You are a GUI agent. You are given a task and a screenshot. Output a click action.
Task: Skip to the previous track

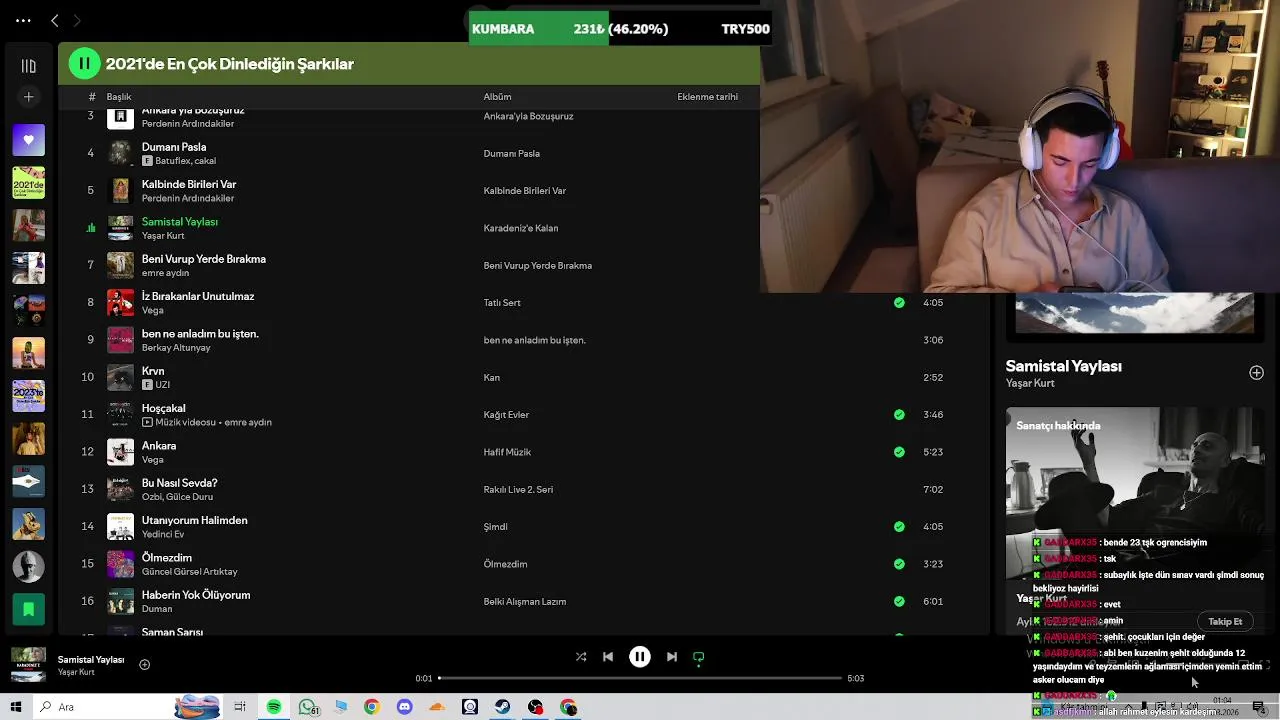(x=608, y=657)
